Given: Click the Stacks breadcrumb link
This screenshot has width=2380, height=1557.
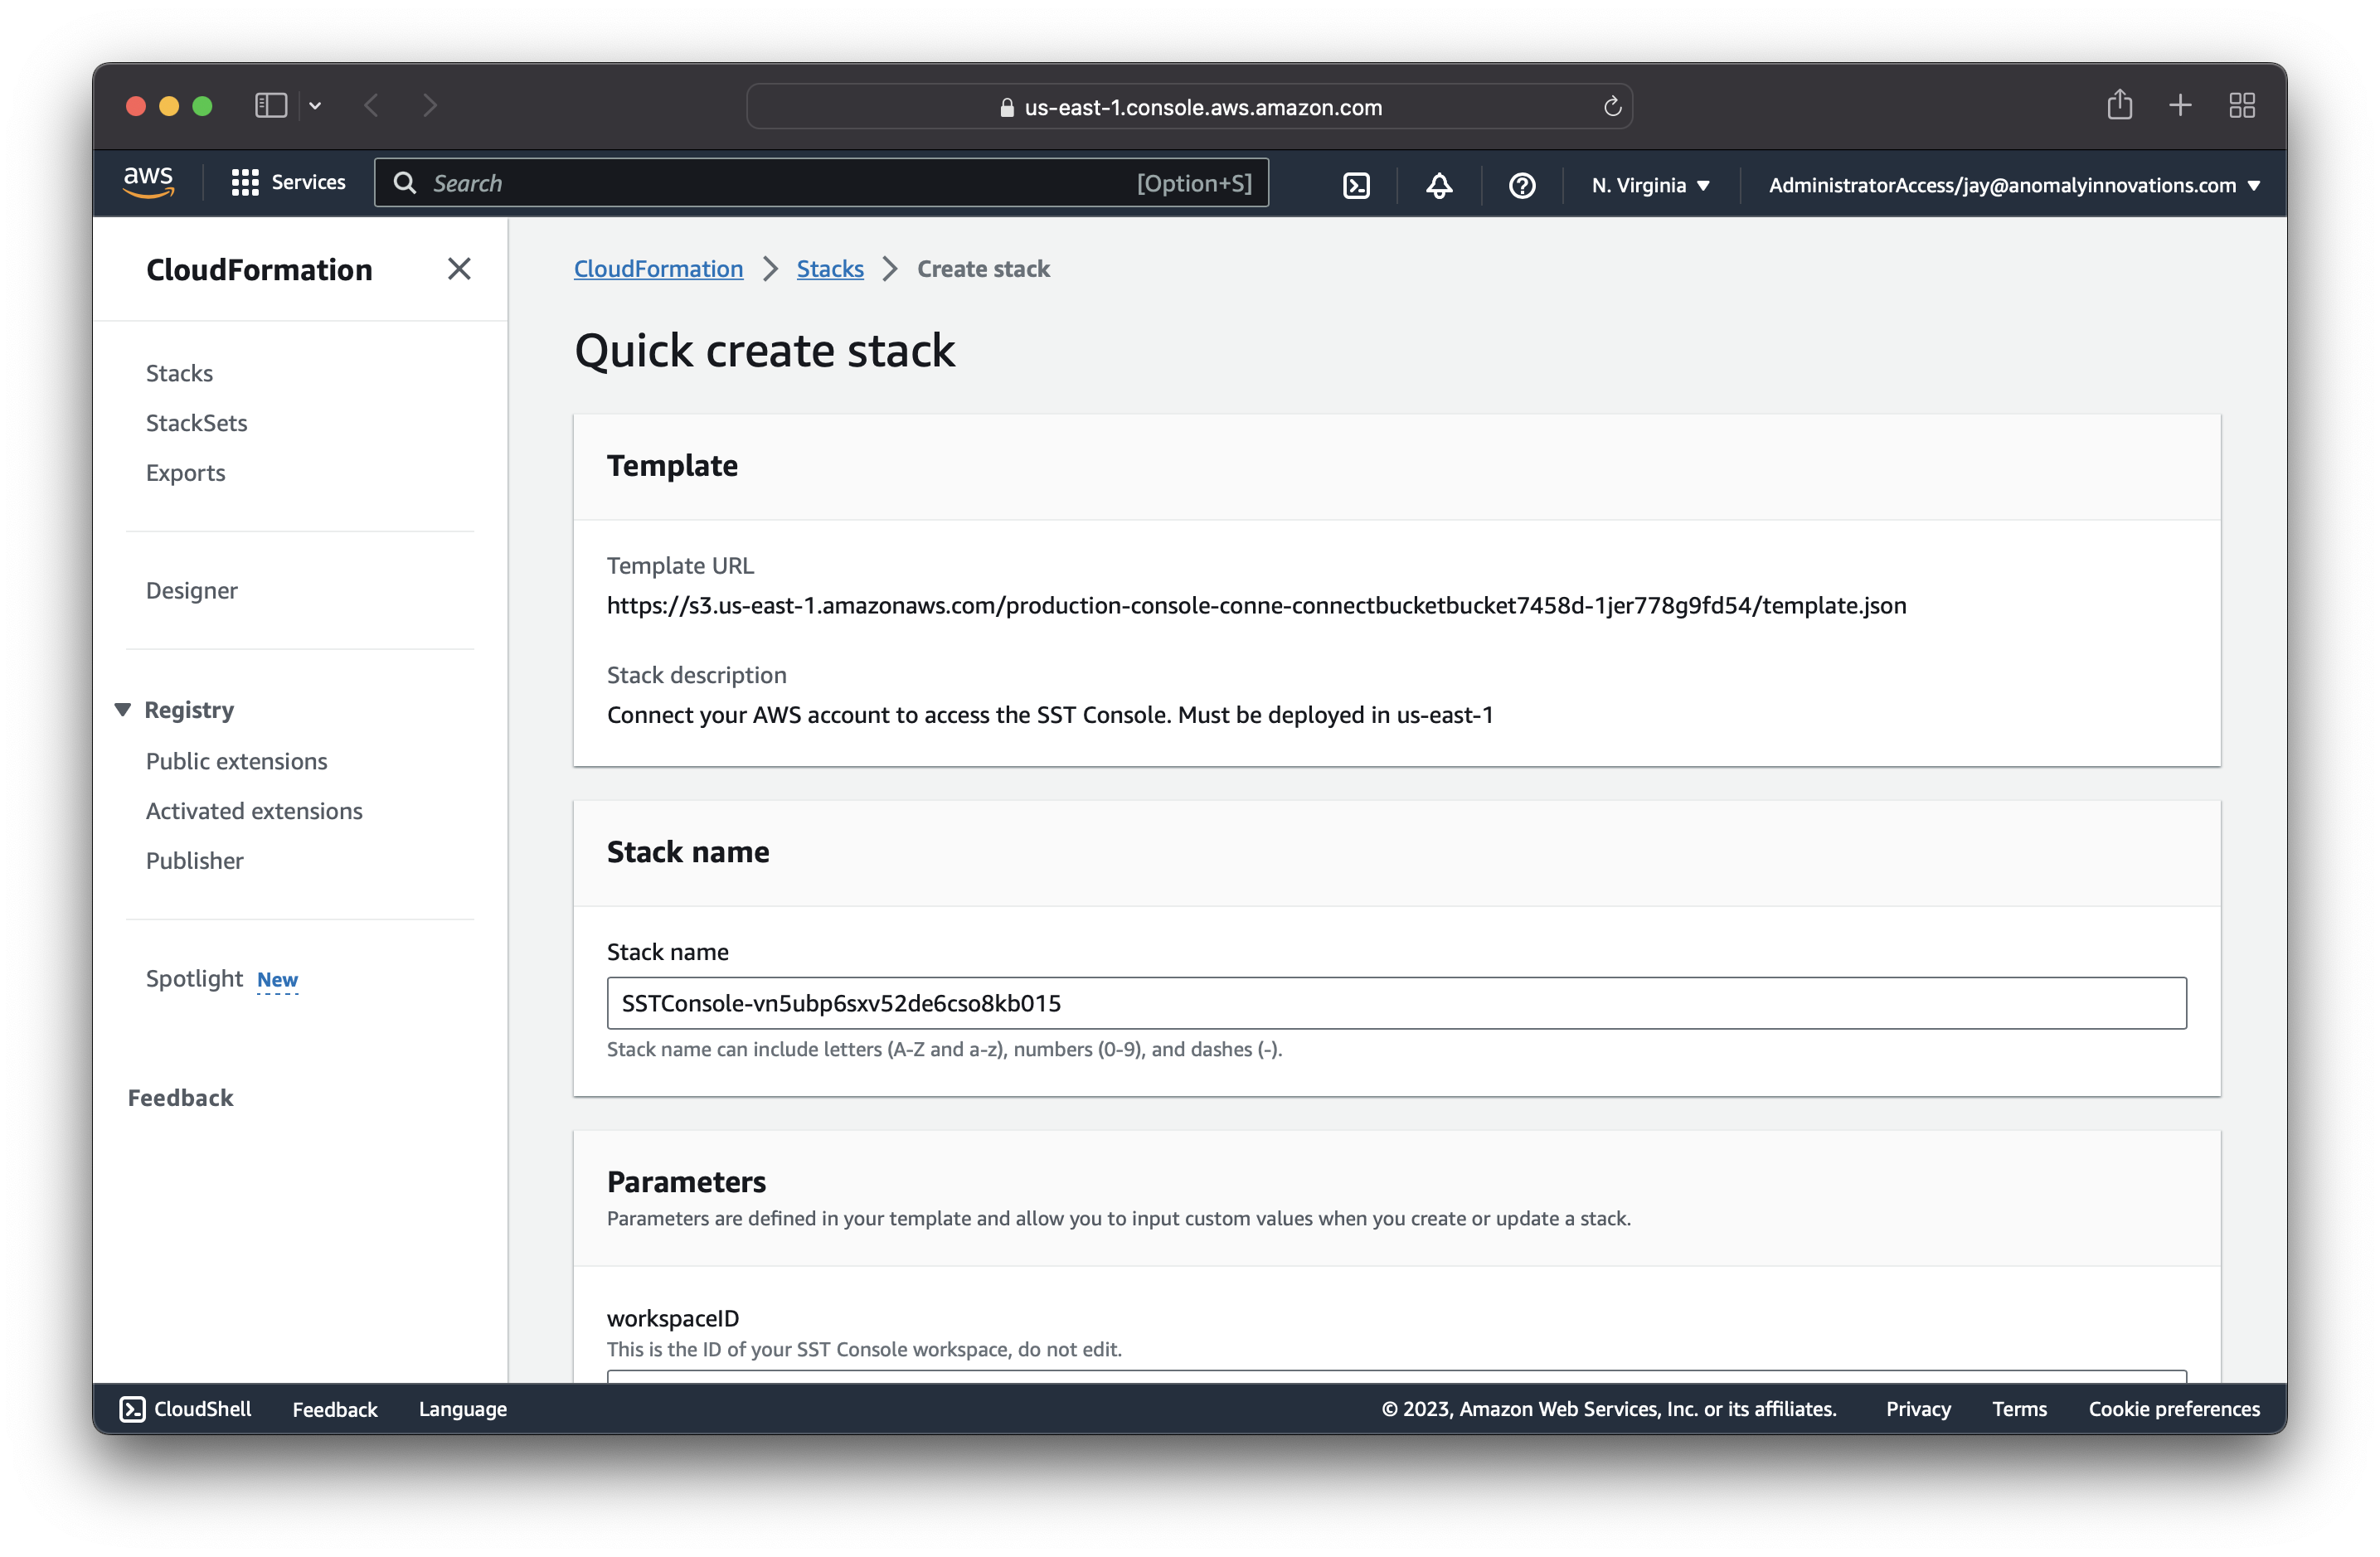Looking at the screenshot, I should (x=828, y=268).
